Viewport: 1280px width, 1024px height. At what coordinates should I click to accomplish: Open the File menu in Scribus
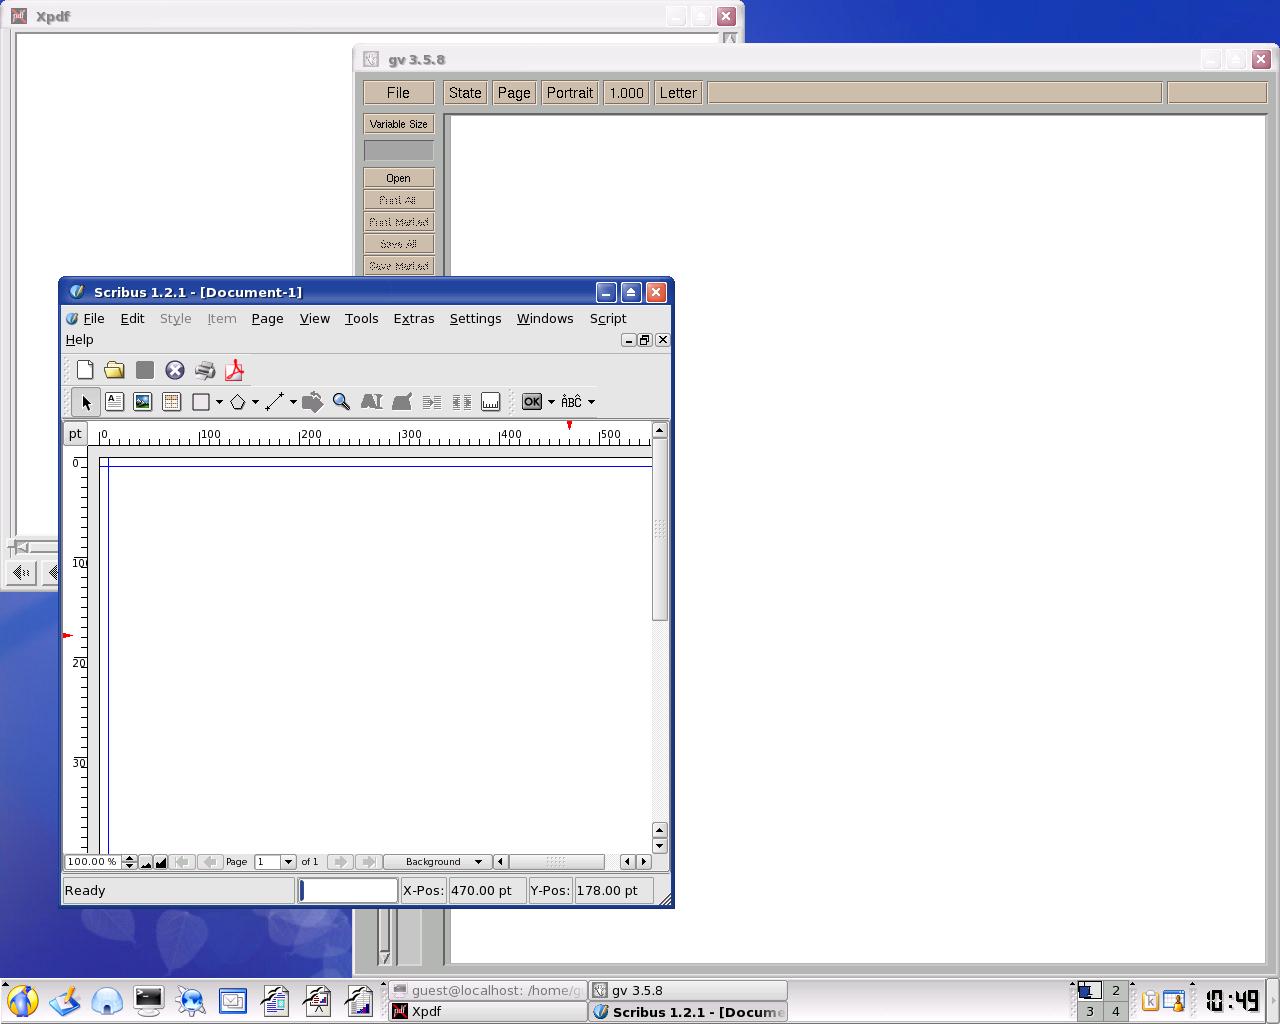point(94,319)
